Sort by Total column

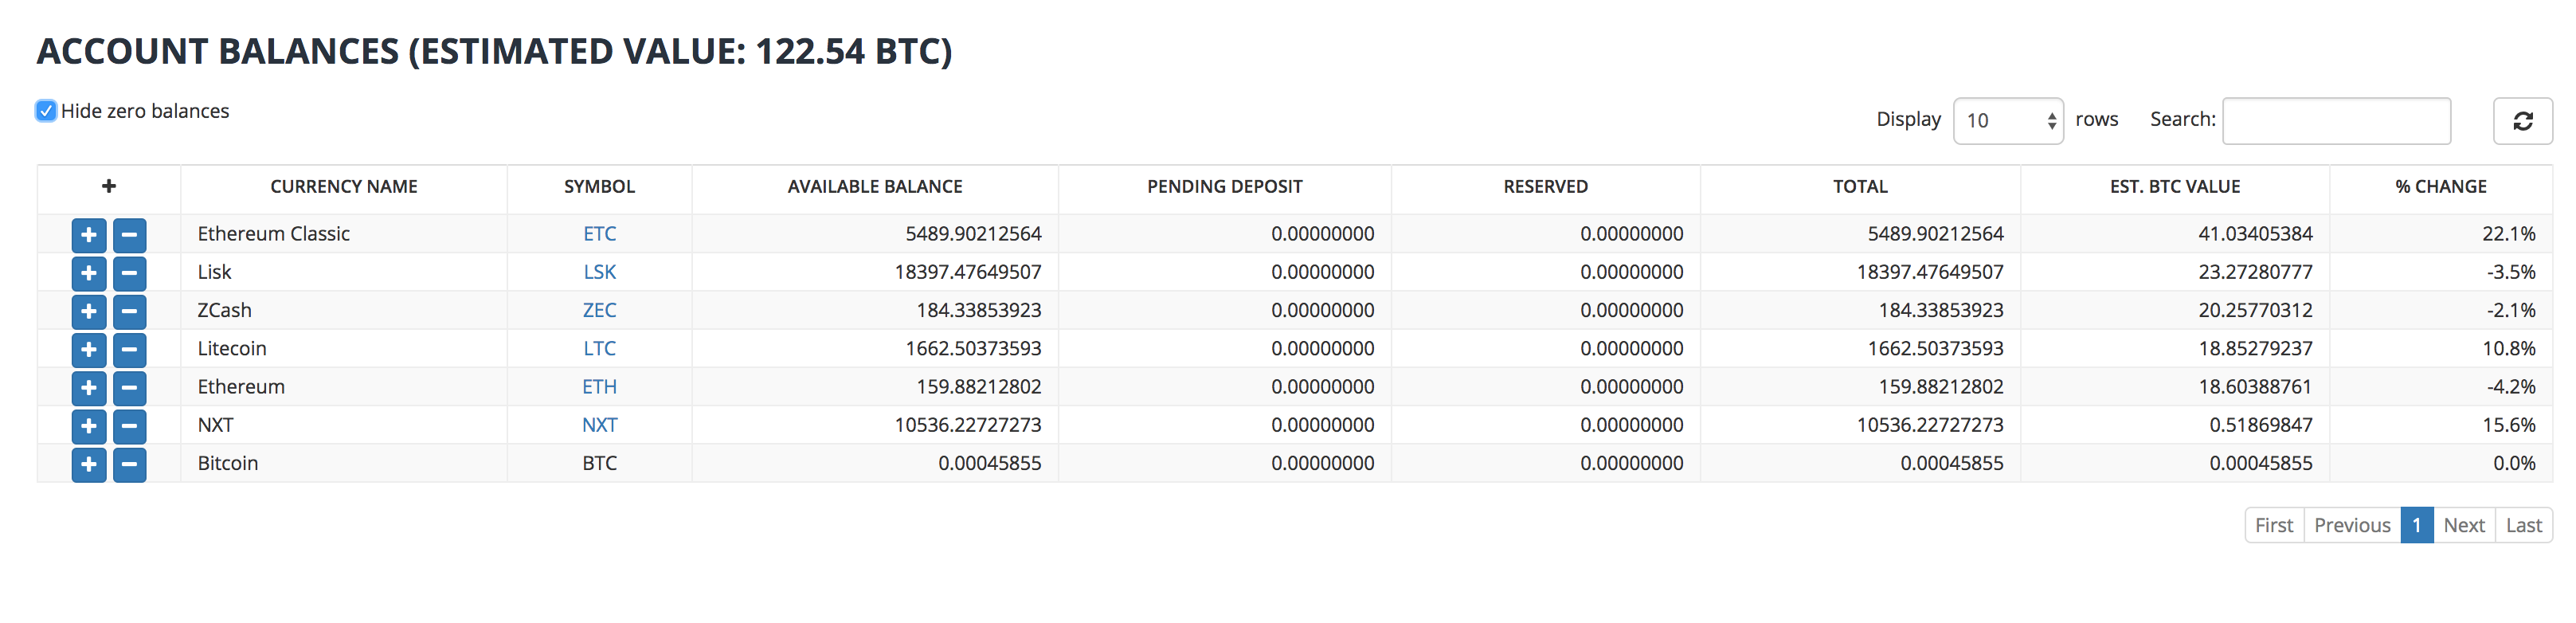click(1860, 187)
